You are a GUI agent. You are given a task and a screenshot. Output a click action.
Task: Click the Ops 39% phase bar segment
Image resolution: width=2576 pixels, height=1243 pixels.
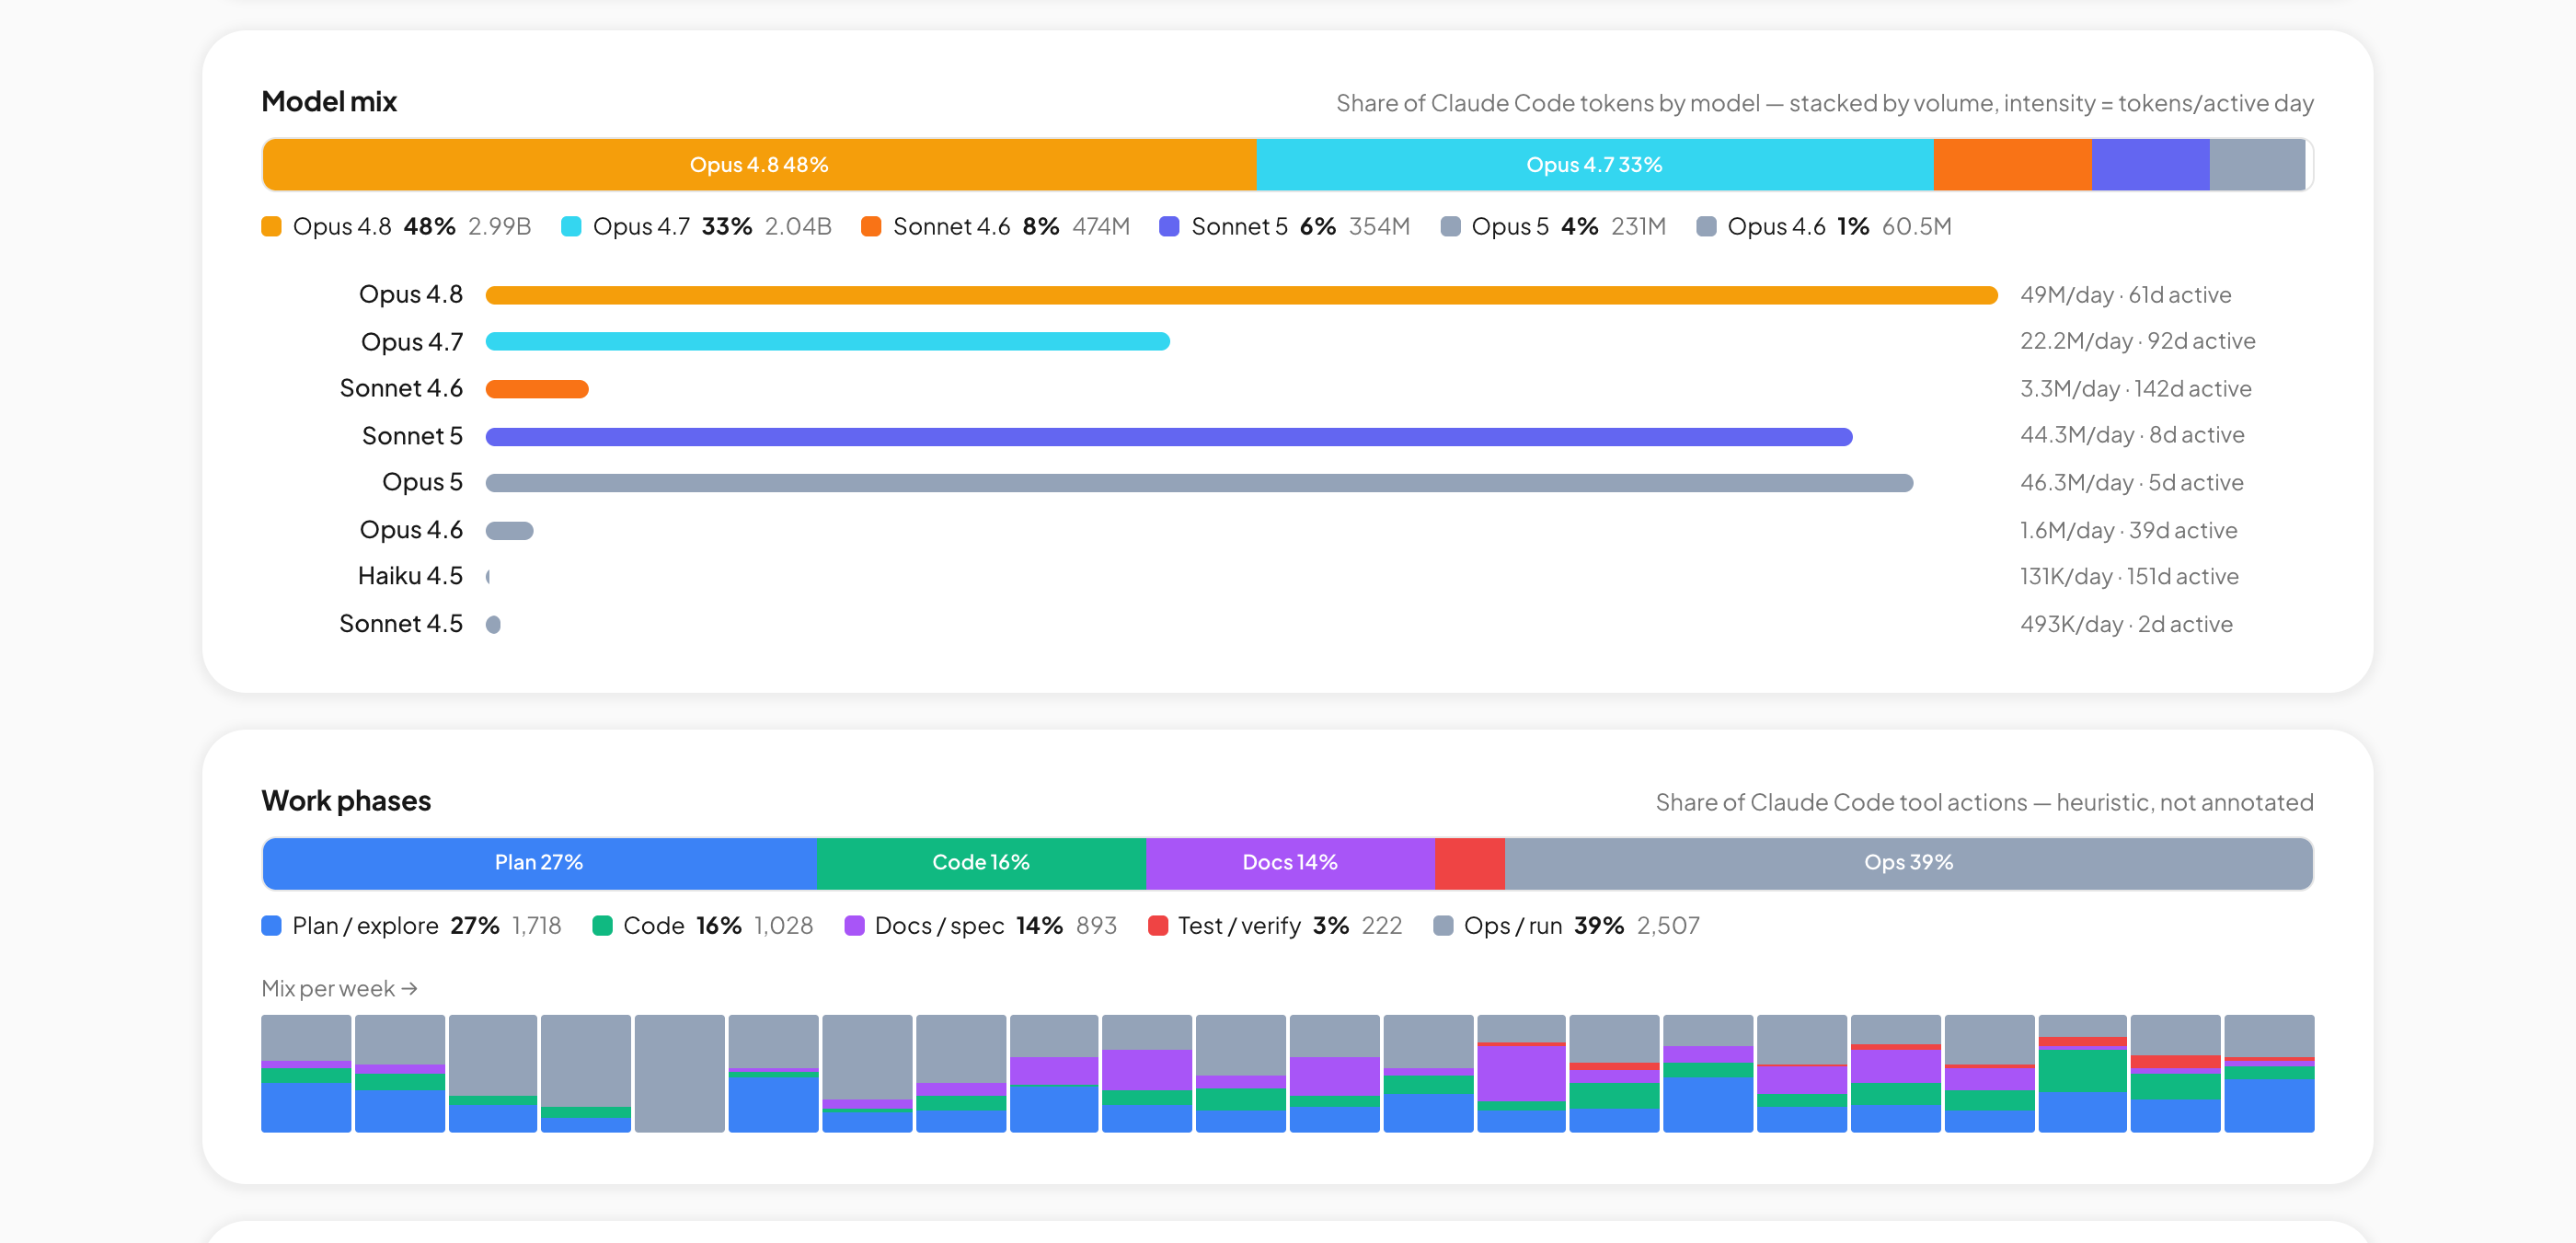click(x=1908, y=863)
